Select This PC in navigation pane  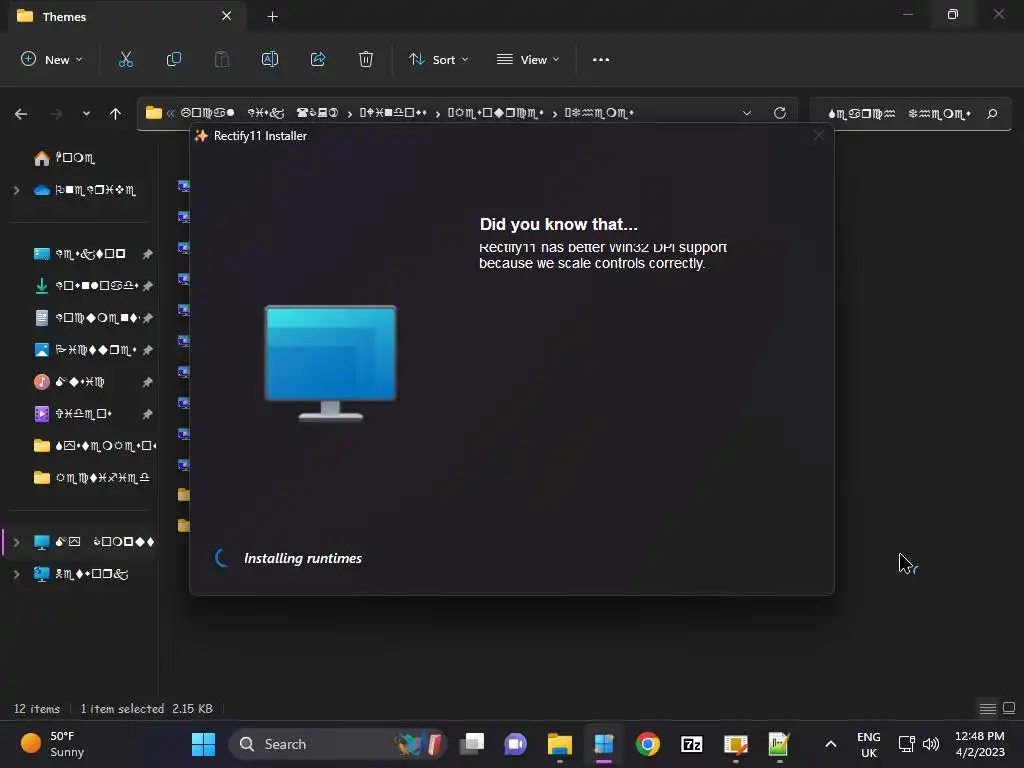93,542
